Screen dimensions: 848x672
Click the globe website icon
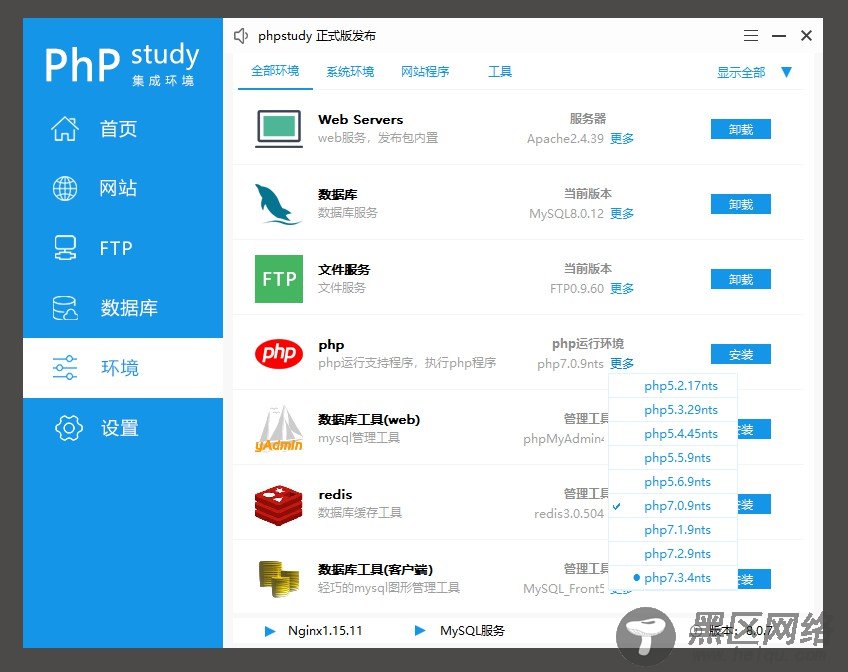pos(65,188)
